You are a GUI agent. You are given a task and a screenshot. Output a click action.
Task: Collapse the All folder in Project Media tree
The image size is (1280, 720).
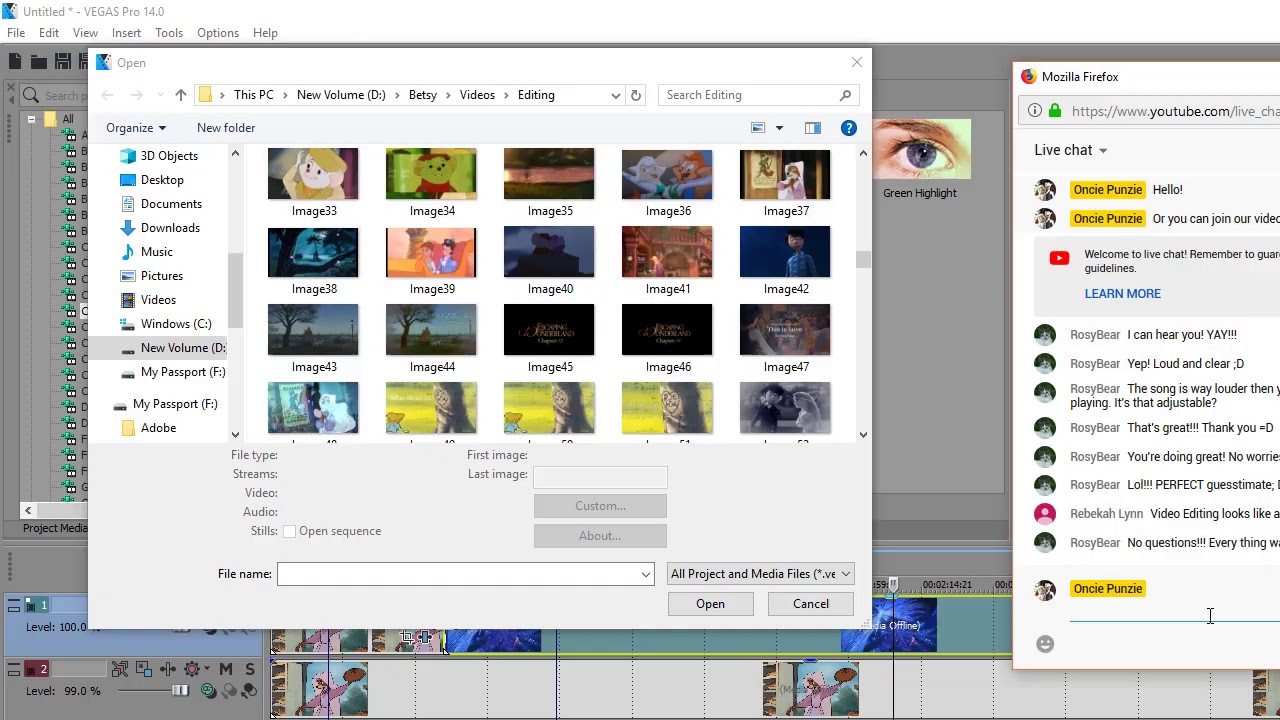tap(31, 119)
